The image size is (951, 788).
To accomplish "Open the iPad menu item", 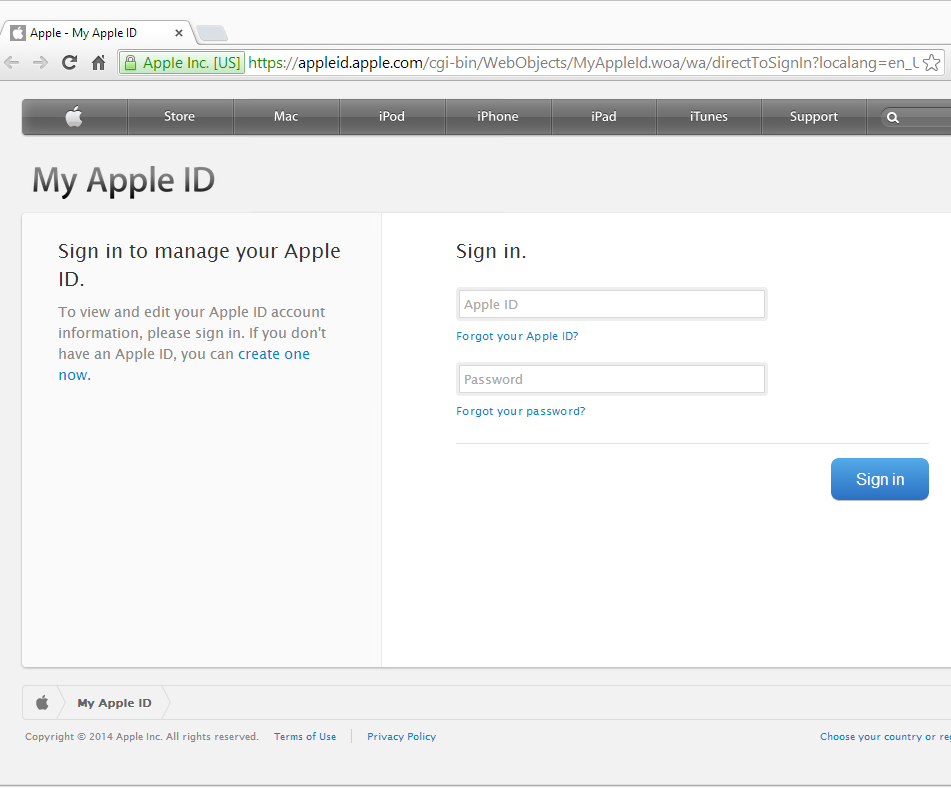I will (603, 116).
